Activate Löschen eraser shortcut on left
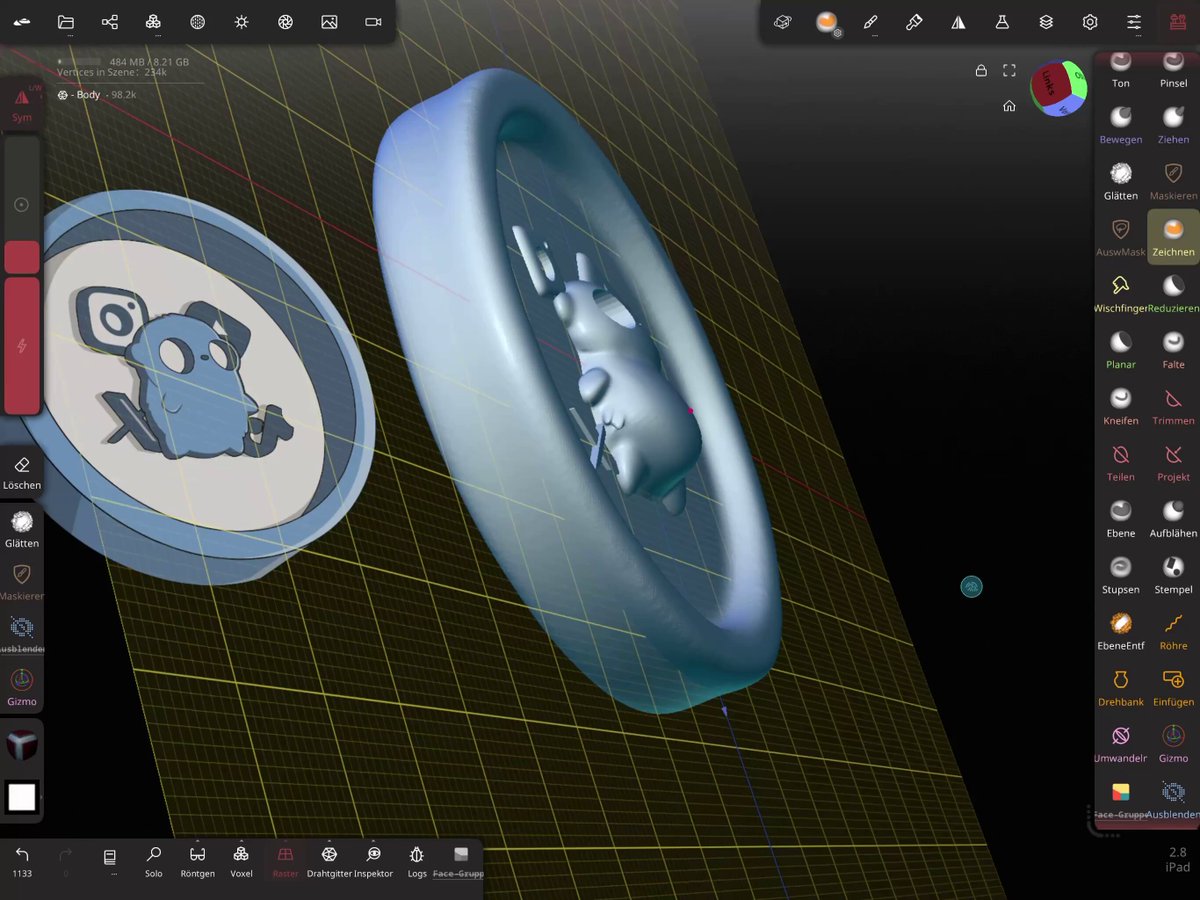 (x=22, y=473)
